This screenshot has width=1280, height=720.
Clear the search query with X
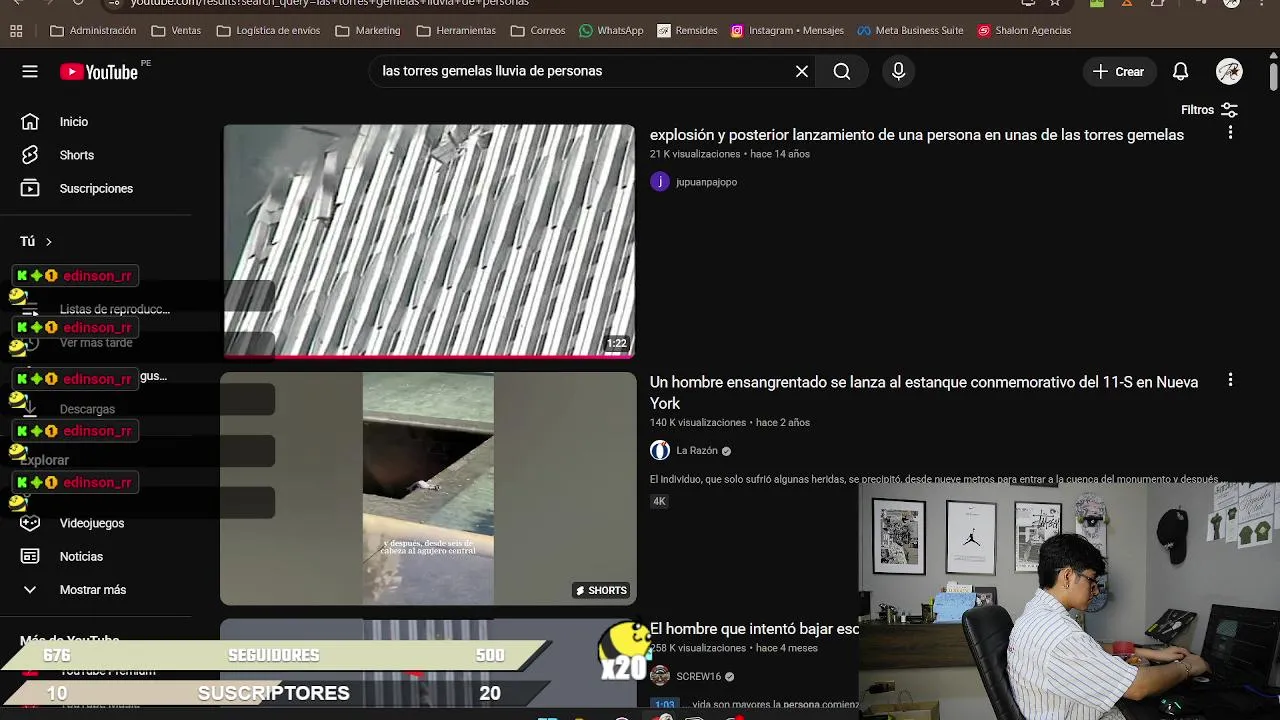802,71
